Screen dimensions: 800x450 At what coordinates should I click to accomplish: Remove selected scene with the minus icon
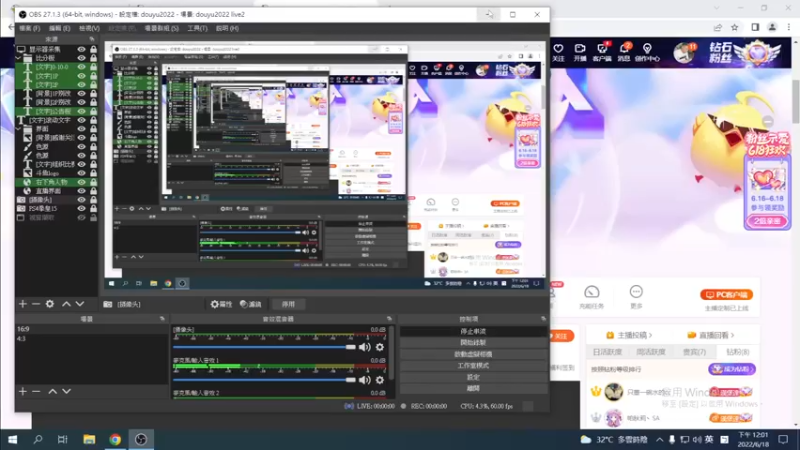[36, 391]
